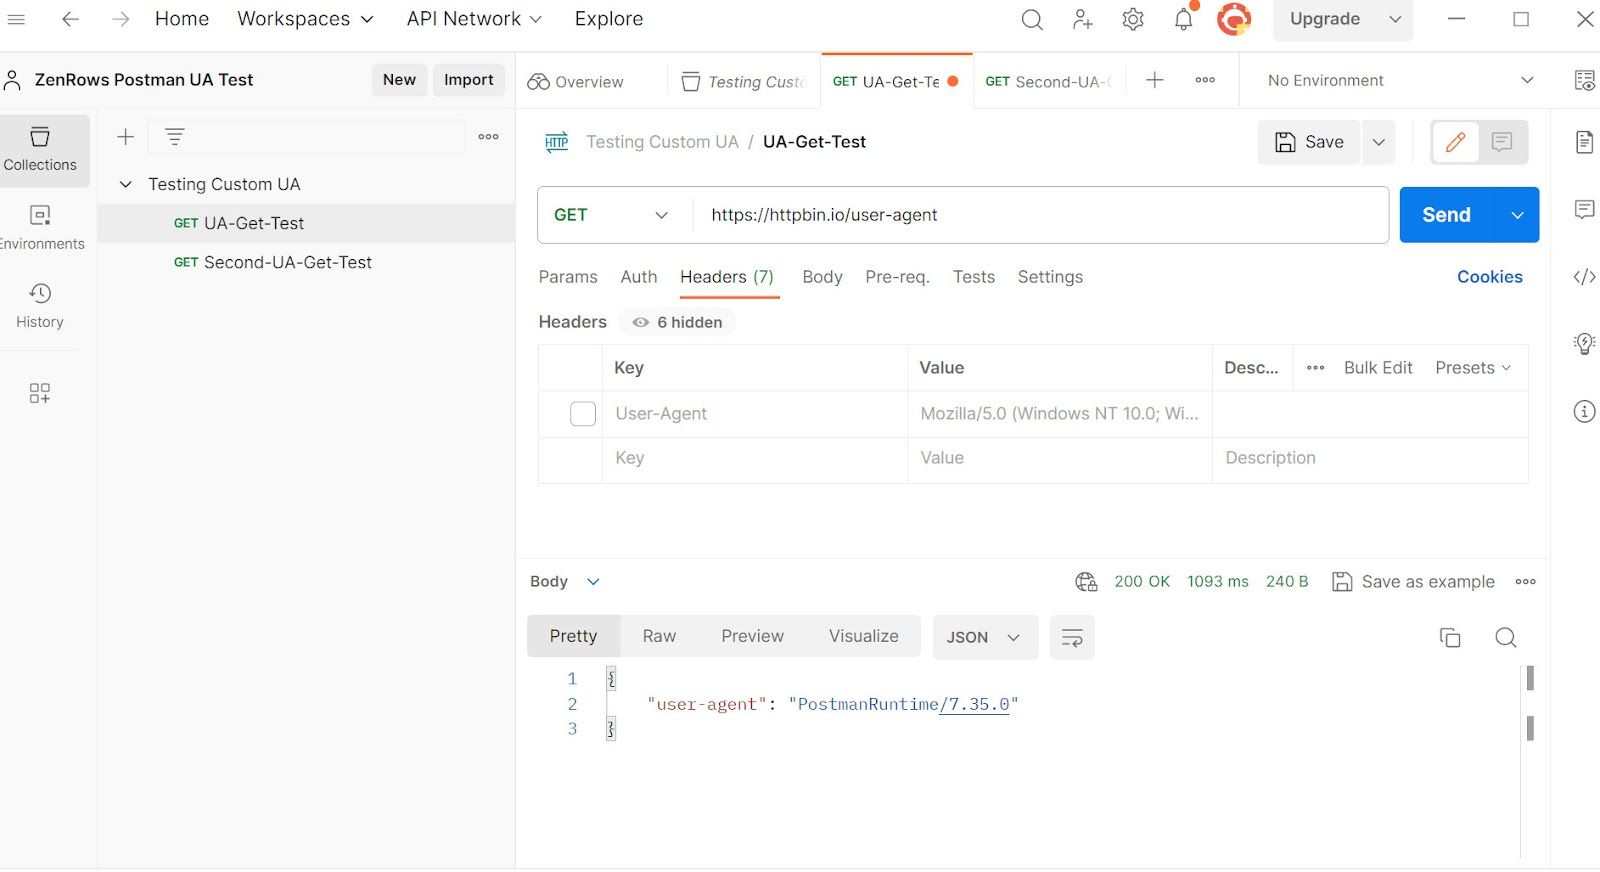The height and width of the screenshot is (872, 1600).
Task: Click the New button
Action: pos(399,80)
